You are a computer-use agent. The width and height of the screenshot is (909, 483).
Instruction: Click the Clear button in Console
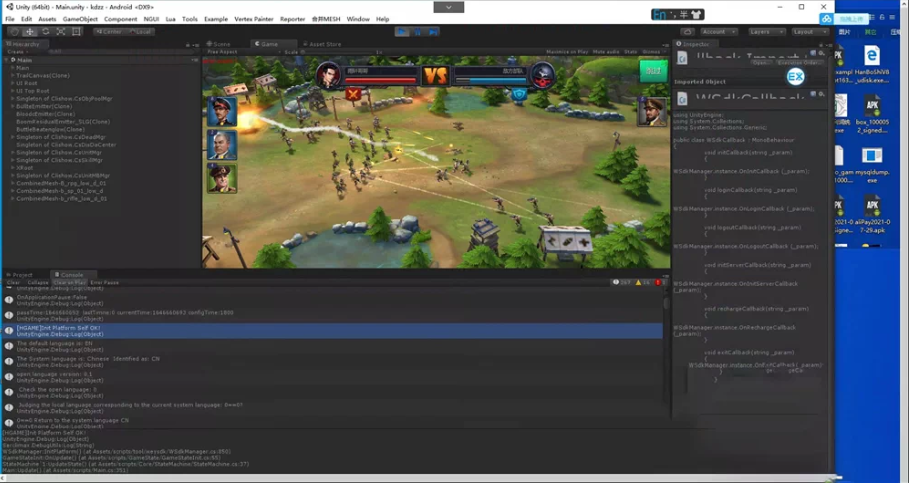coord(13,282)
